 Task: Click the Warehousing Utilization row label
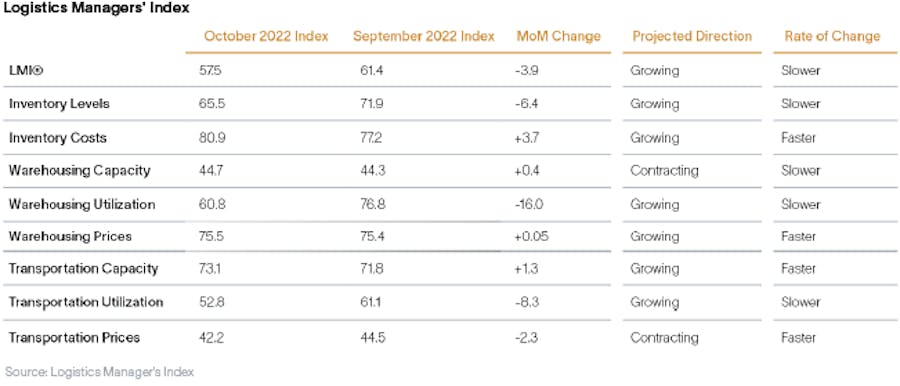pos(82,204)
